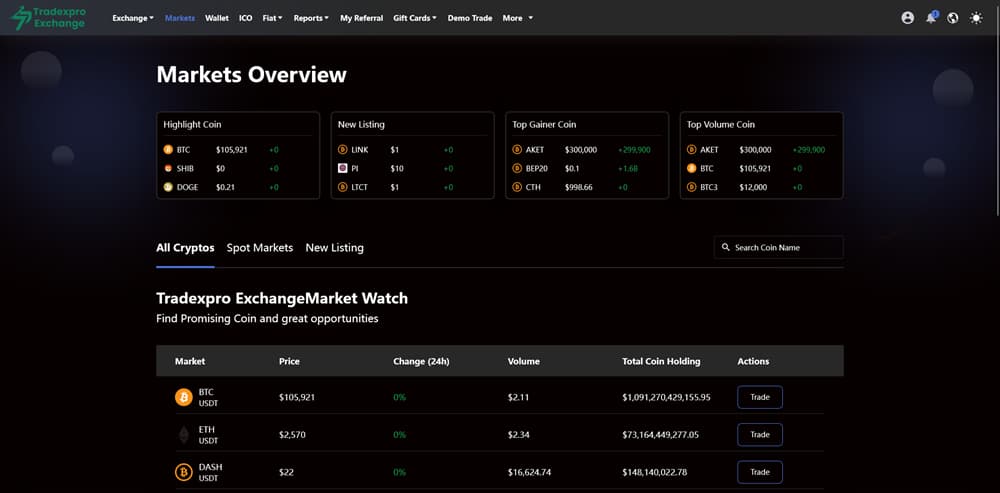The height and width of the screenshot is (493, 1000).
Task: Click the Total Coin Holding column header
Action: 661,361
